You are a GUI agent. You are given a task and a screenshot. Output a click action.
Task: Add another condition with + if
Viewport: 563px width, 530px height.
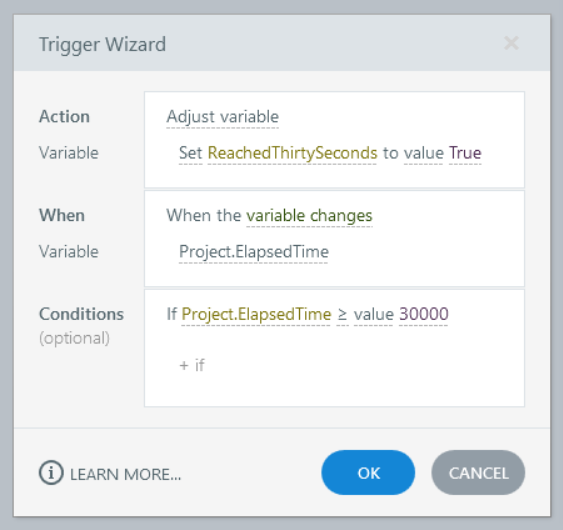(192, 365)
